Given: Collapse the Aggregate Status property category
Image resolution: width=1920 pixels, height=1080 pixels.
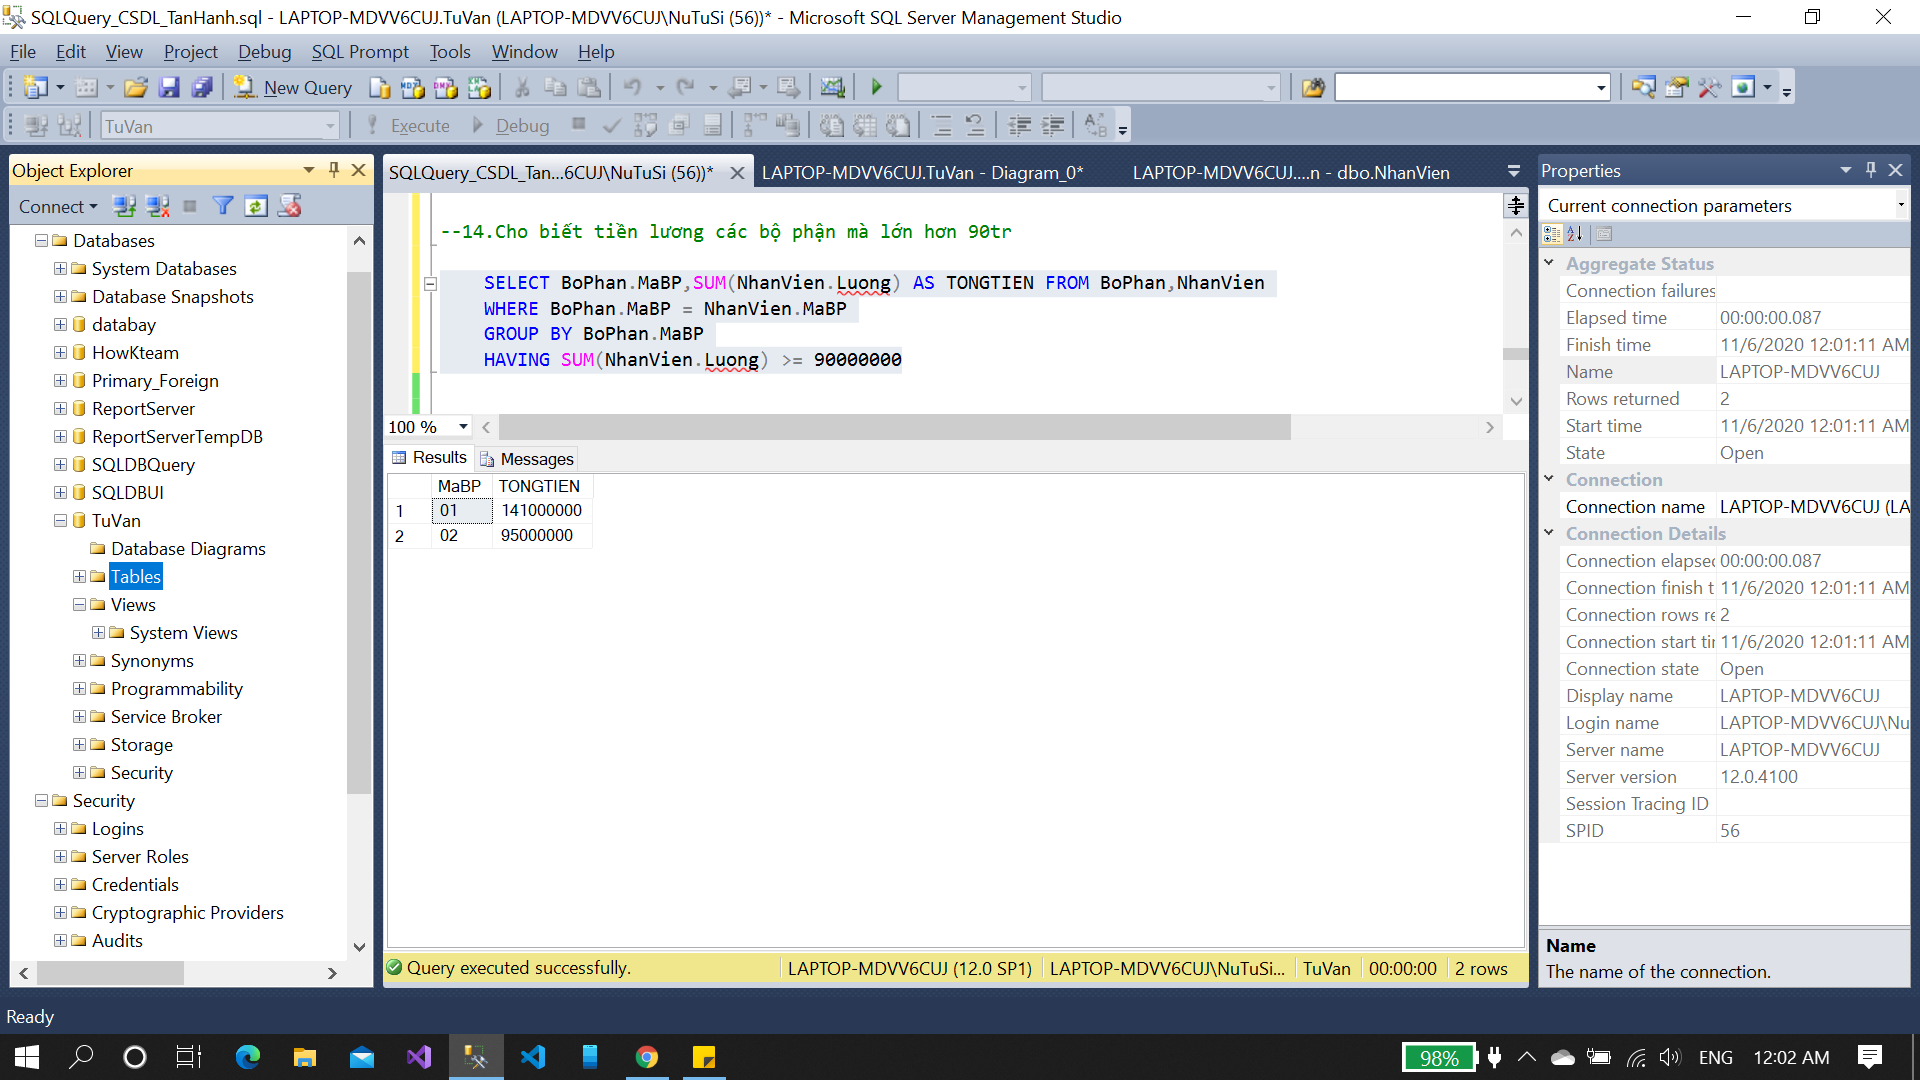Looking at the screenshot, I should click(x=1549, y=263).
